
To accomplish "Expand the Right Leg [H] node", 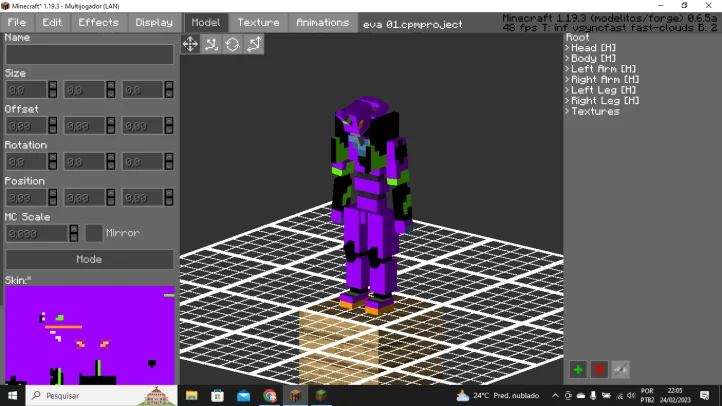I will click(x=567, y=101).
